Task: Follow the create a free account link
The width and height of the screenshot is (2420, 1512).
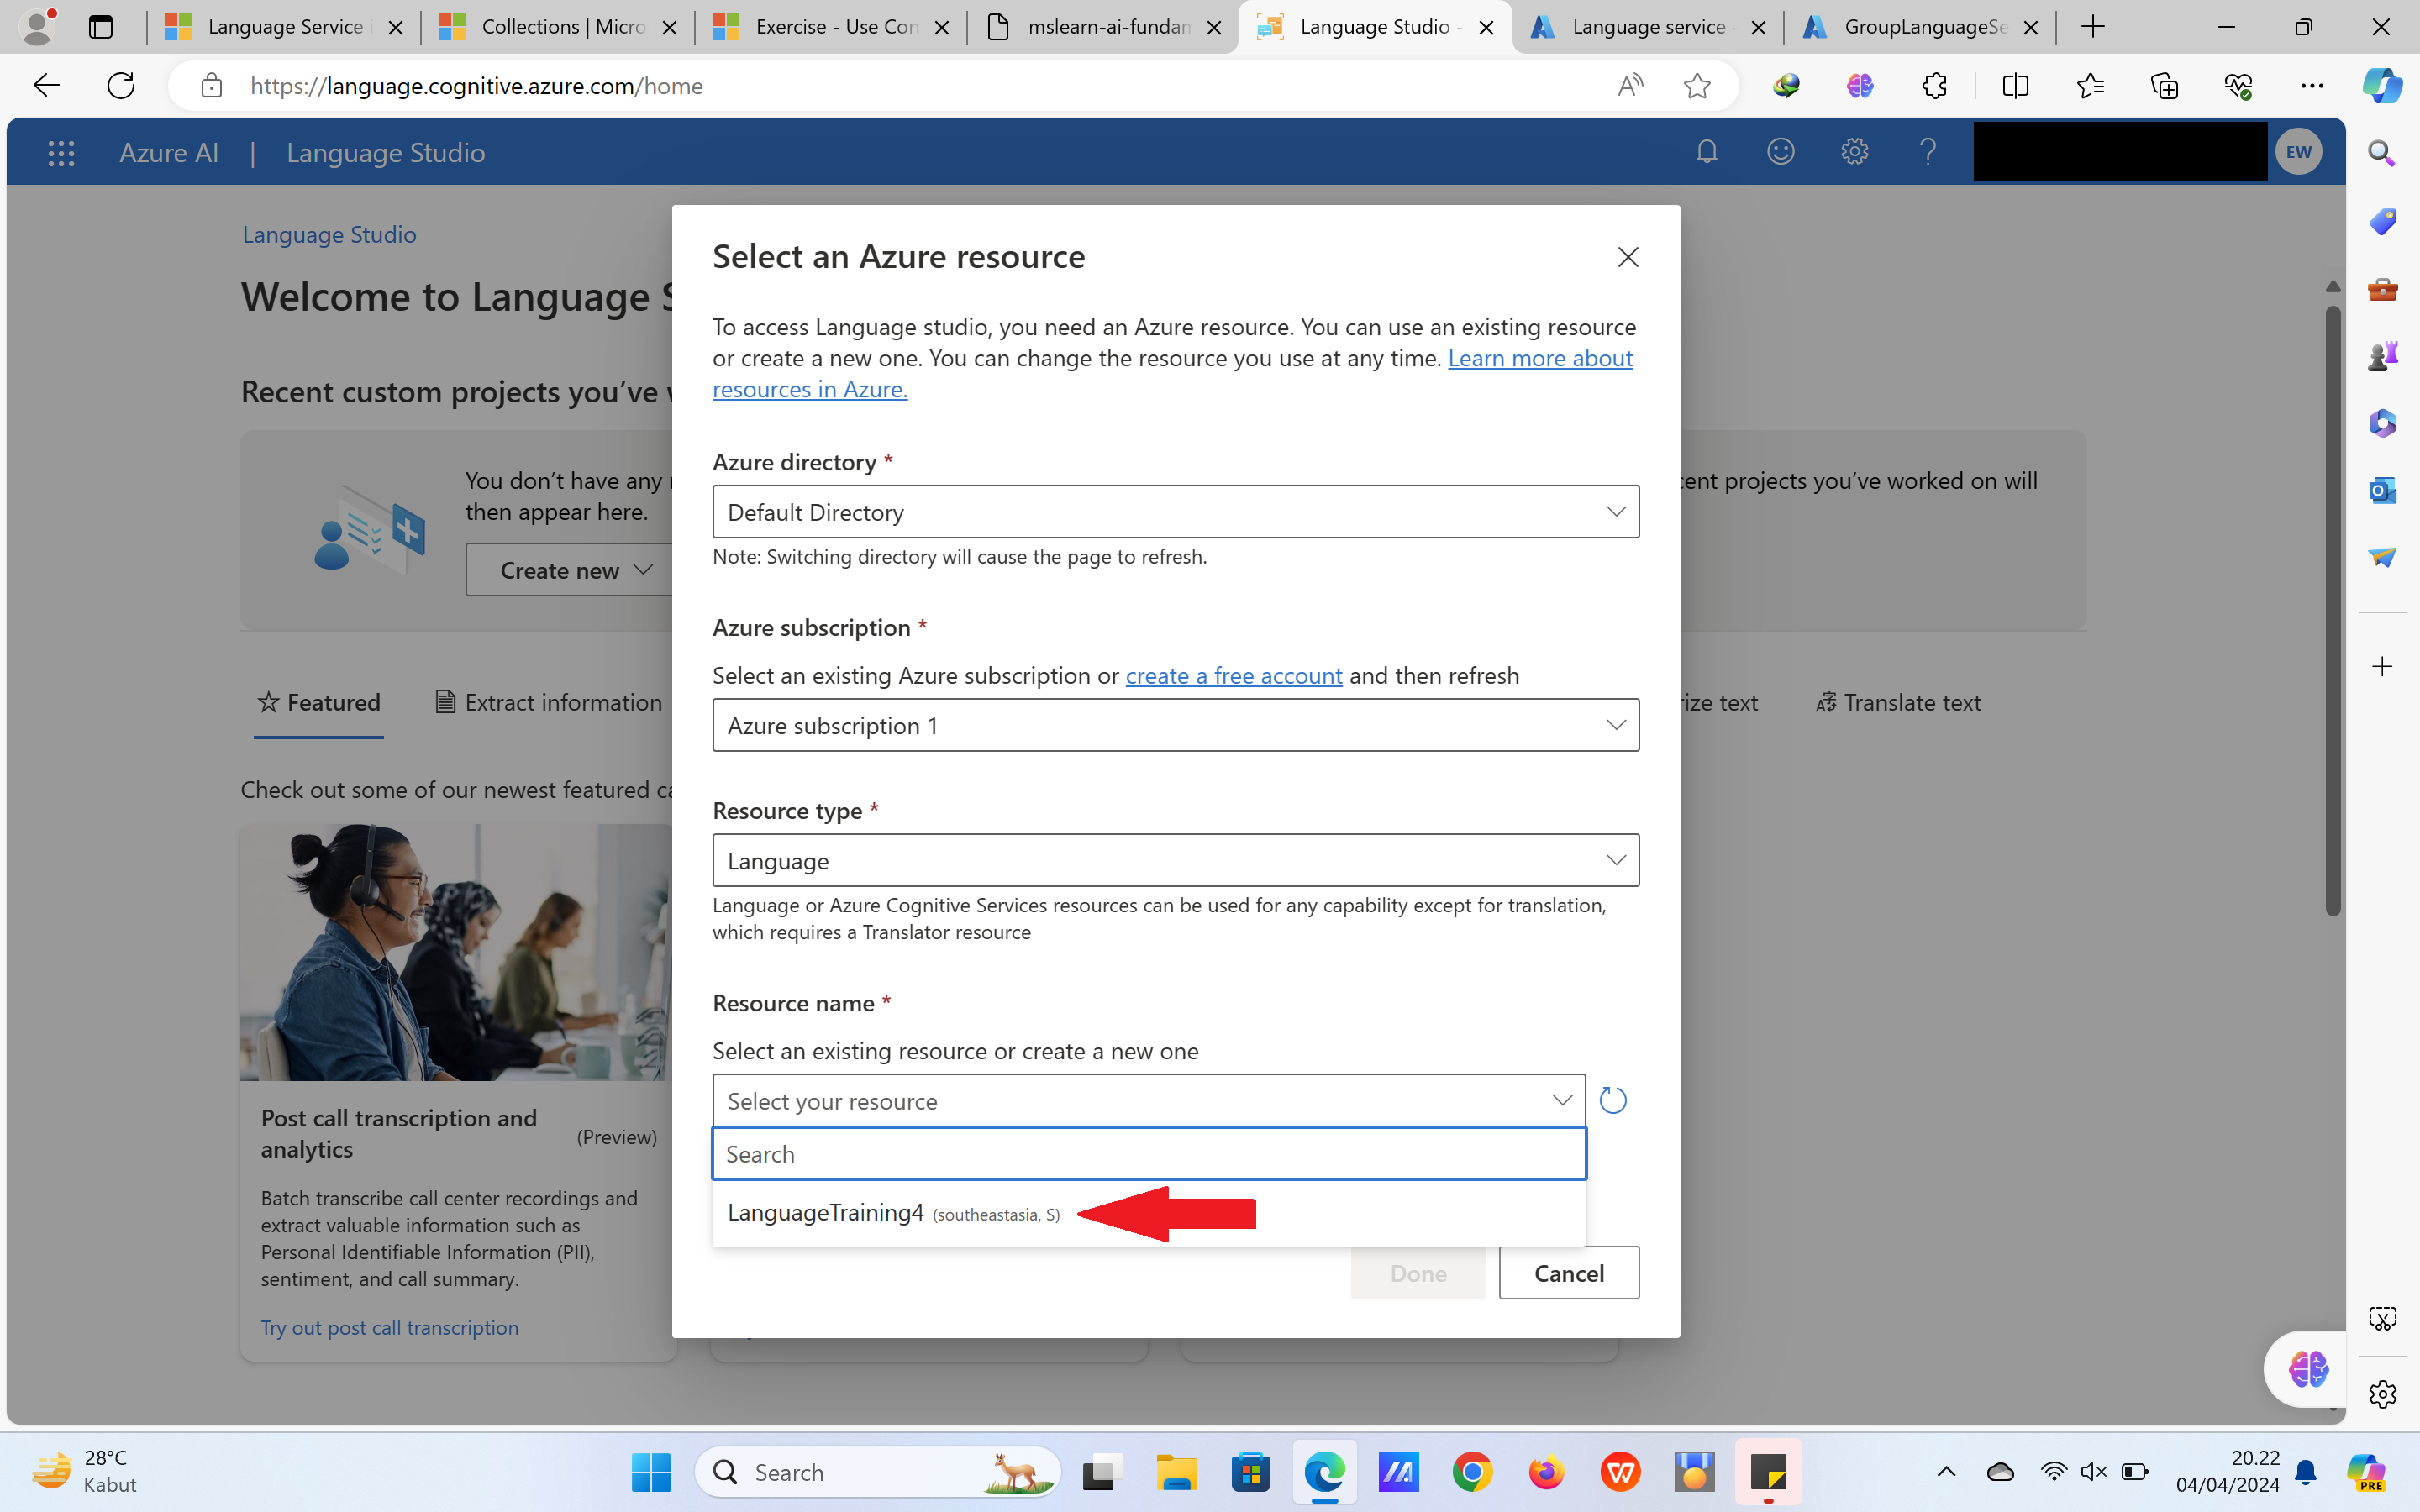Action: [1233, 675]
